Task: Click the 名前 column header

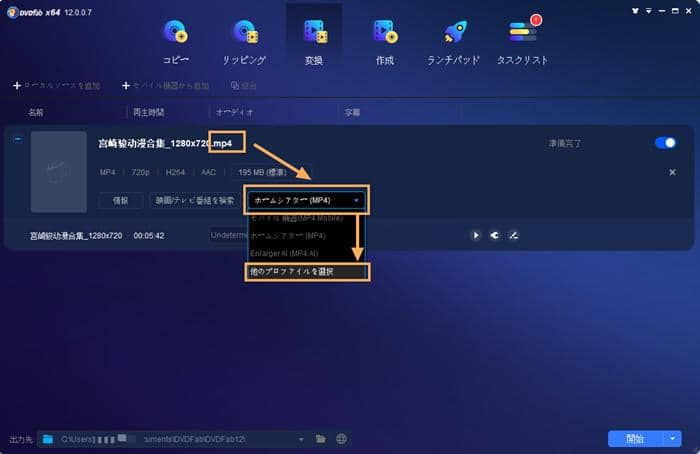Action: click(36, 112)
